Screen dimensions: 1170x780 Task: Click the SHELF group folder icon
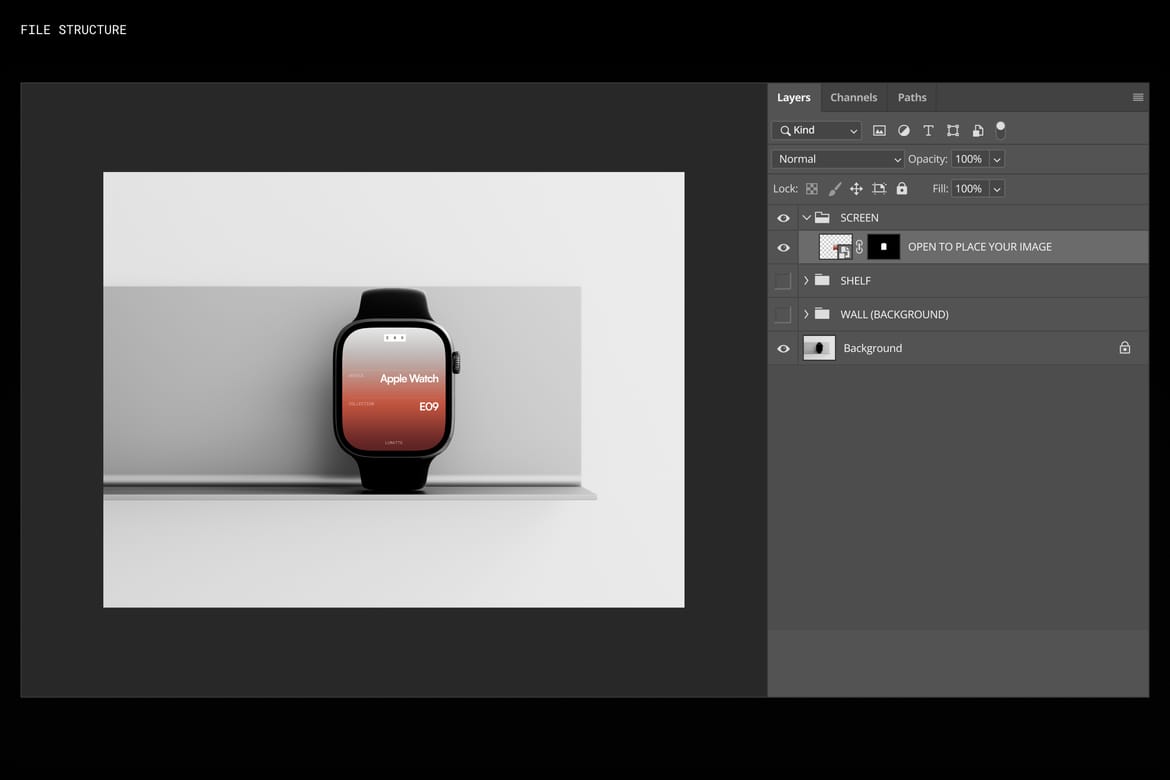pyautogui.click(x=822, y=280)
